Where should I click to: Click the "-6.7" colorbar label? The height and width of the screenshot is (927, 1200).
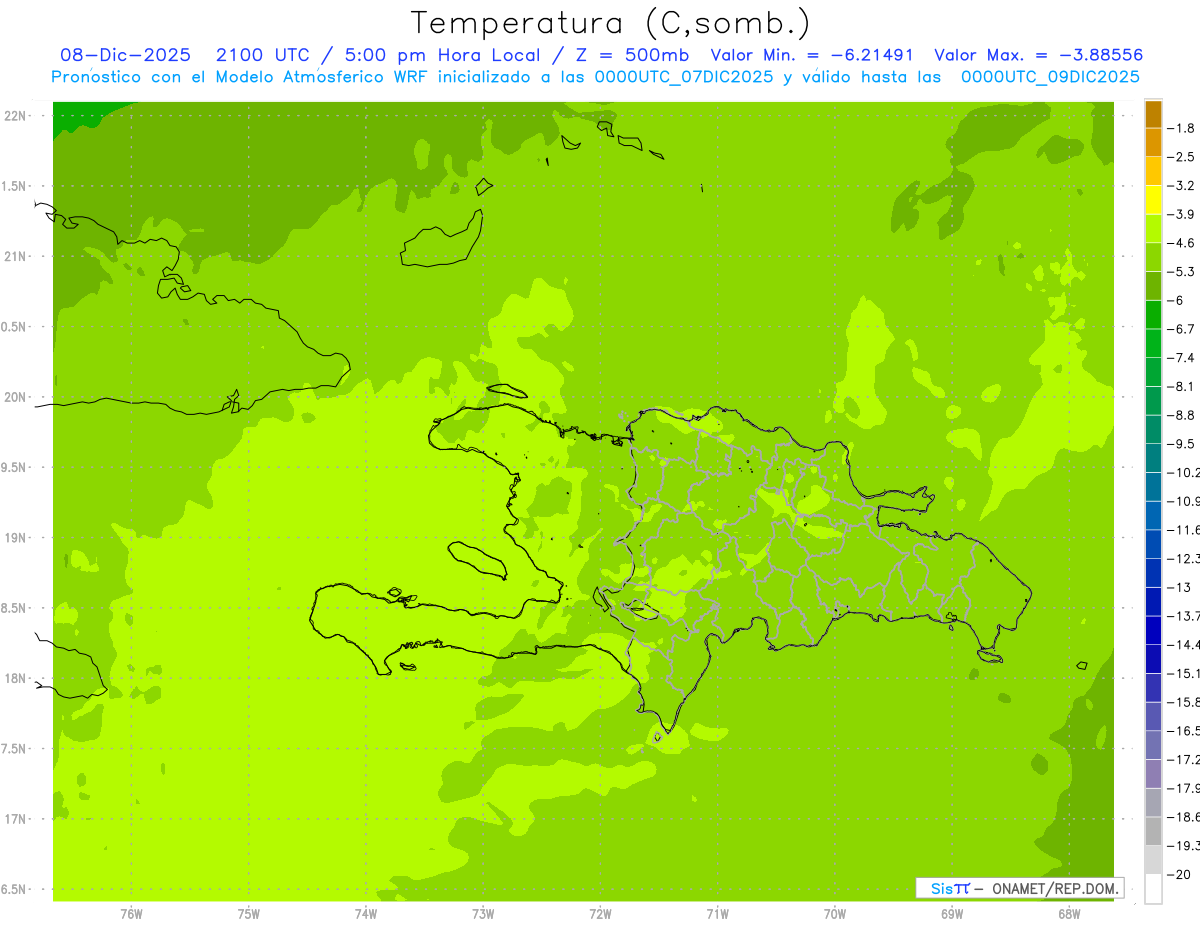point(1182,329)
